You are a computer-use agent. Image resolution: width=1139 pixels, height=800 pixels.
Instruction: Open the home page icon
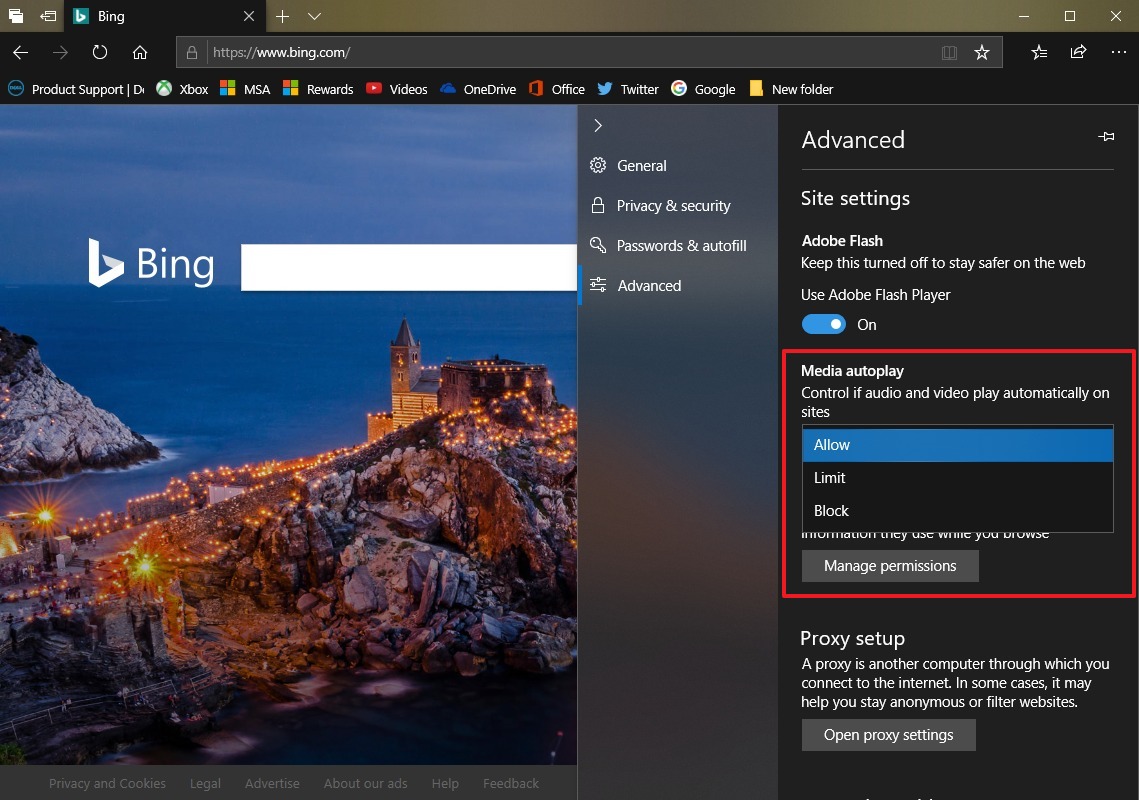tap(139, 52)
